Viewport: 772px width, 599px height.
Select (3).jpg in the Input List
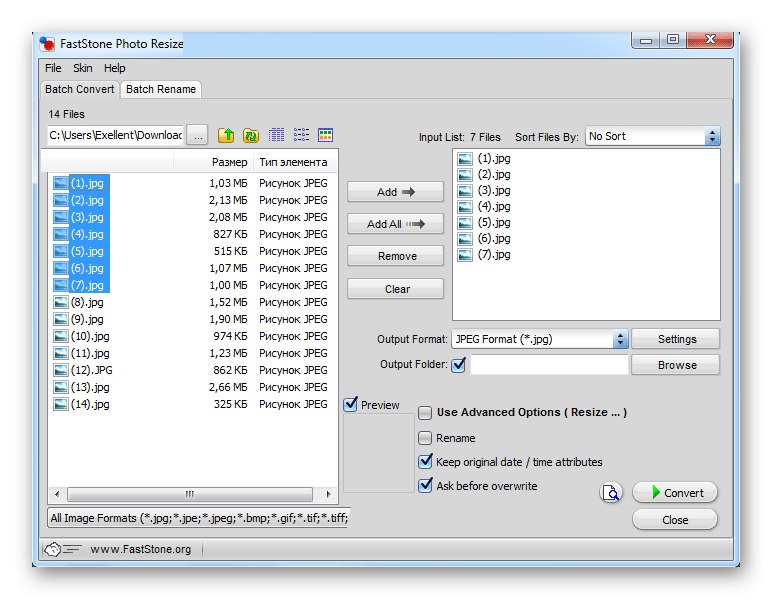coord(494,190)
